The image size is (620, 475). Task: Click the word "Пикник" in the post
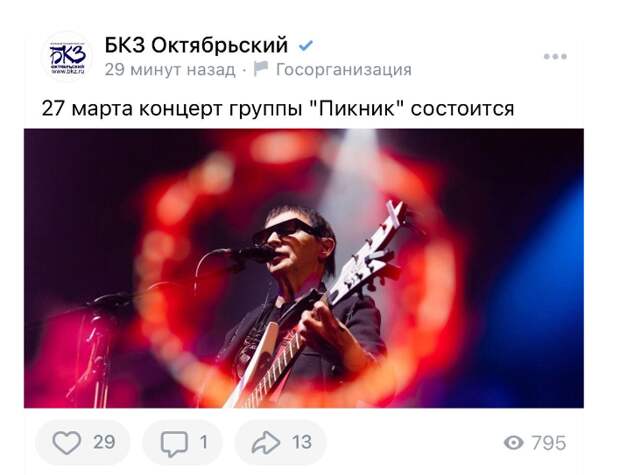coord(357,108)
